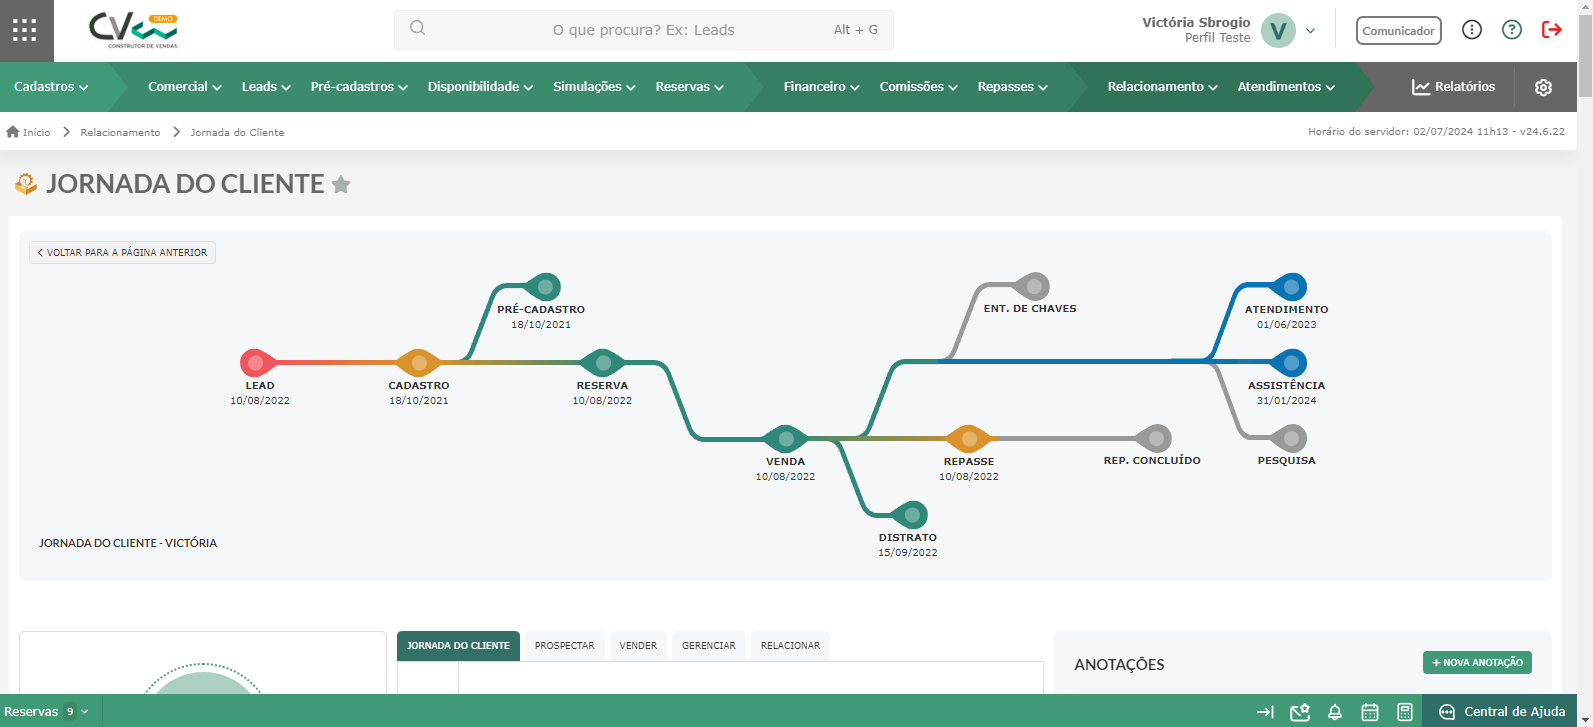This screenshot has height=727, width=1593.
Task: Open the Relatórios menu item
Action: point(1453,87)
